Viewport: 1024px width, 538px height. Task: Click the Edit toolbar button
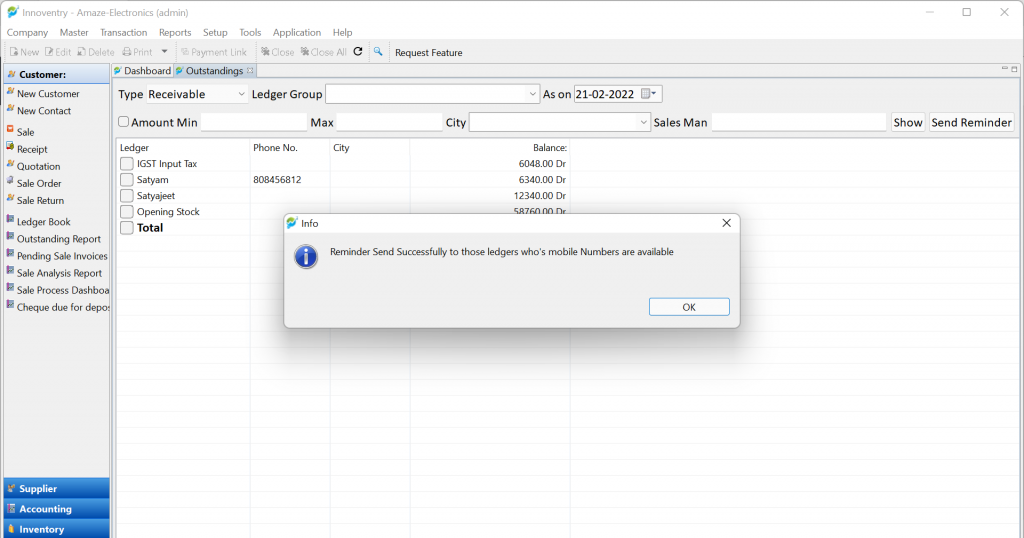(57, 52)
